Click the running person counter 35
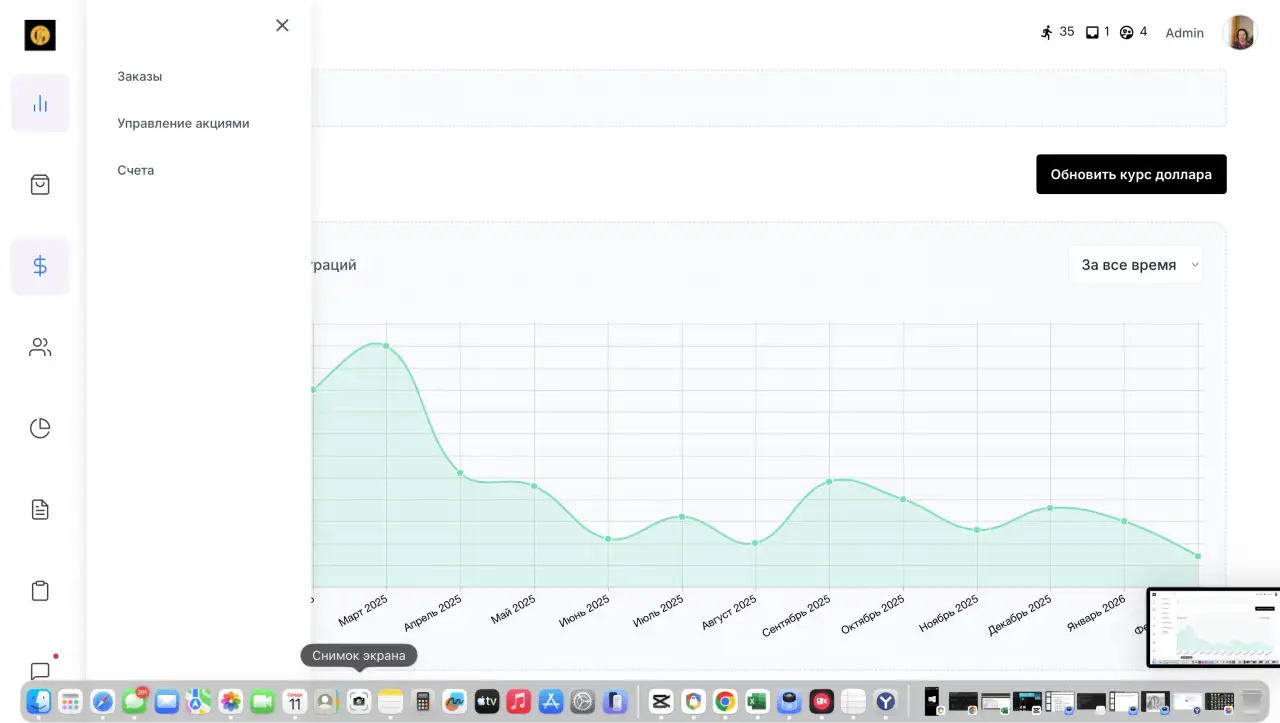The width and height of the screenshot is (1280, 723). click(x=1057, y=32)
